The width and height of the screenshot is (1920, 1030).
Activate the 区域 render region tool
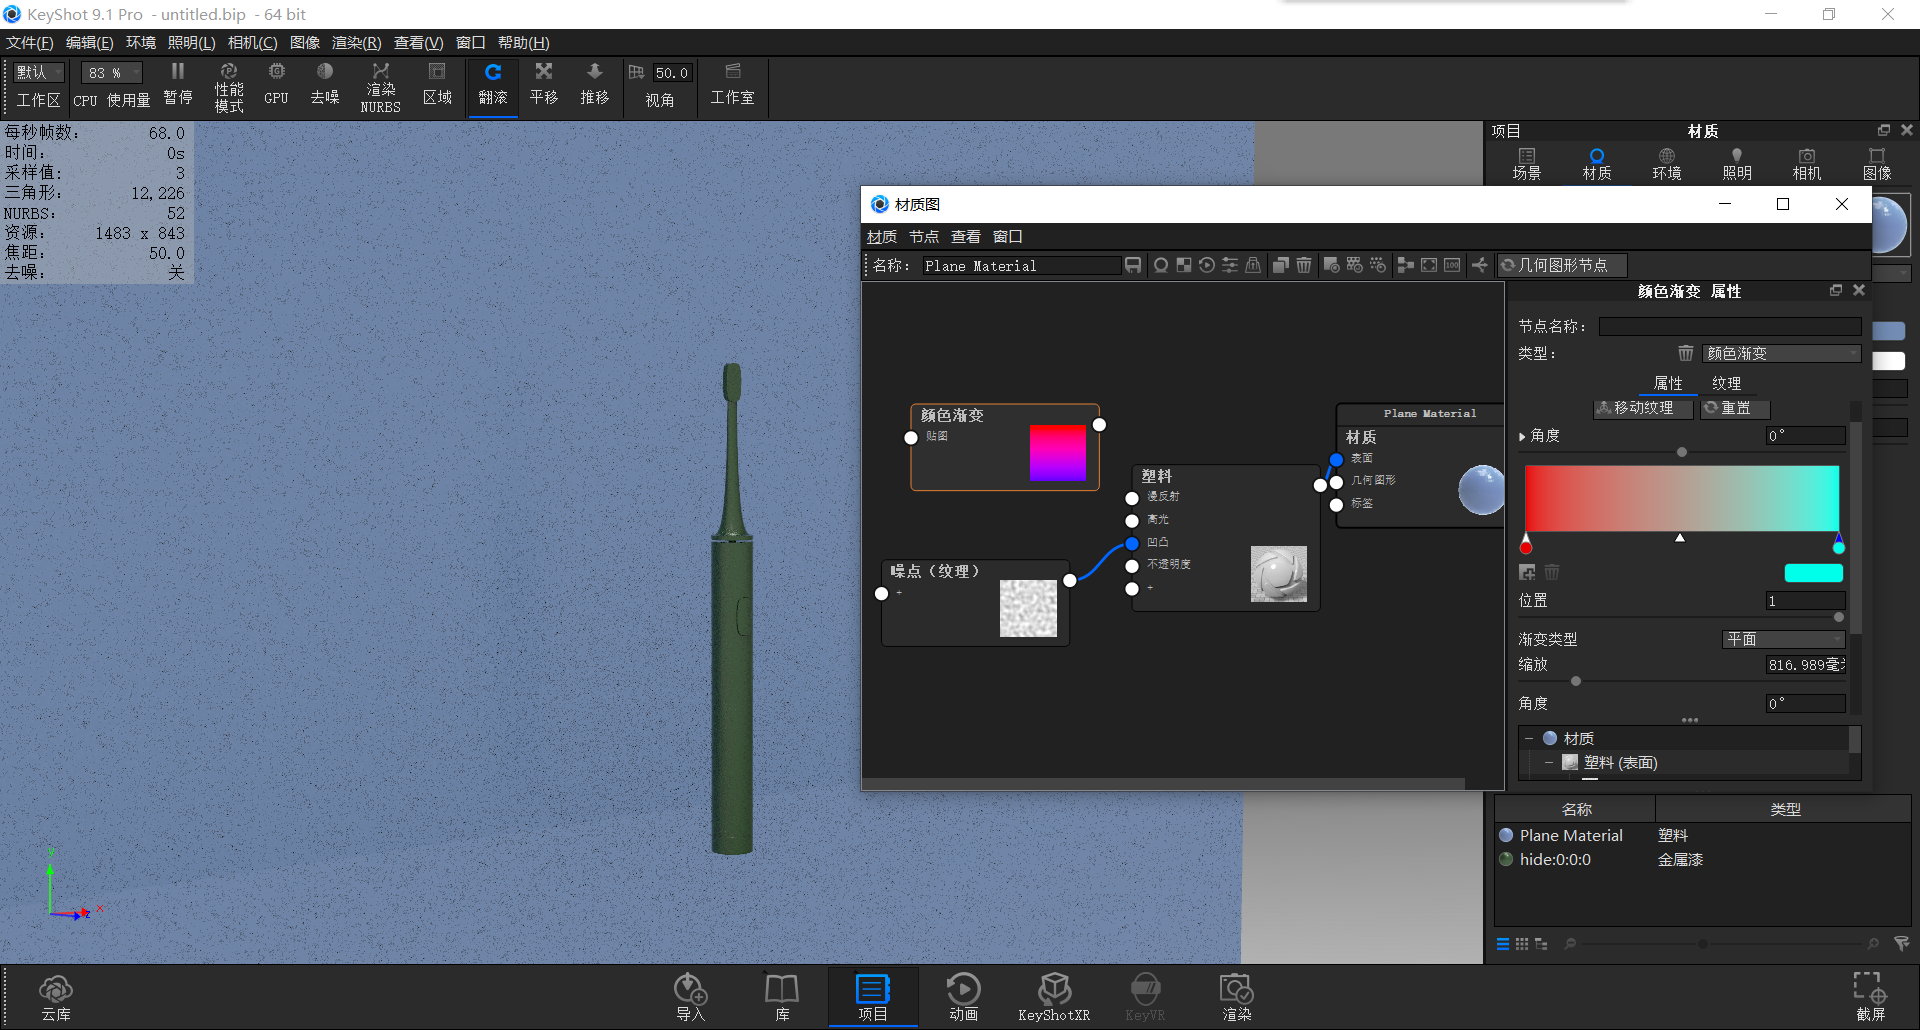tap(437, 85)
